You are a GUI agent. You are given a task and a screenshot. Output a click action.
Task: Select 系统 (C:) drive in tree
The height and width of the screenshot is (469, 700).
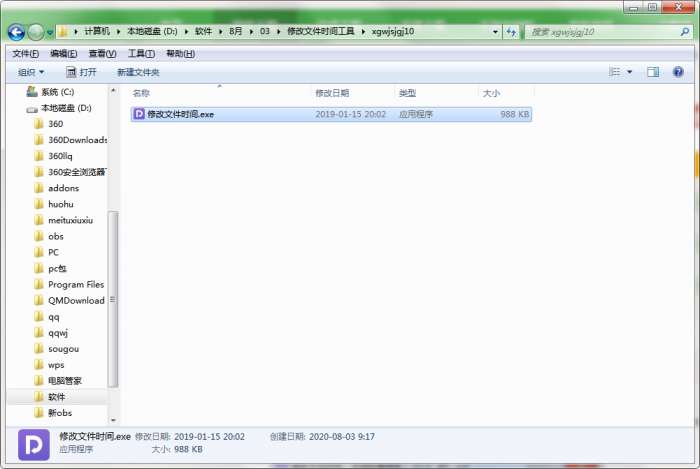click(50, 92)
